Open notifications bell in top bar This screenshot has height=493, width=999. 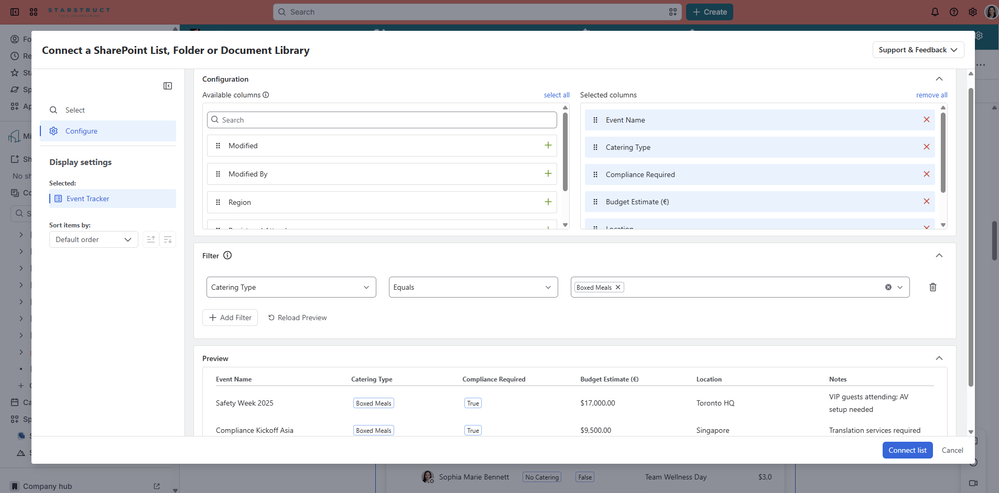coord(935,11)
